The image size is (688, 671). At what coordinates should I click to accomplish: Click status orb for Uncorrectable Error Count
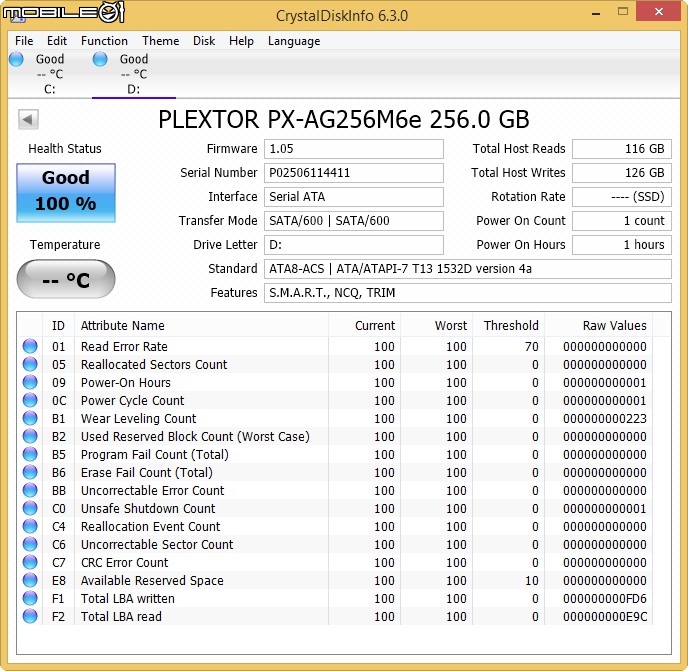[x=30, y=490]
